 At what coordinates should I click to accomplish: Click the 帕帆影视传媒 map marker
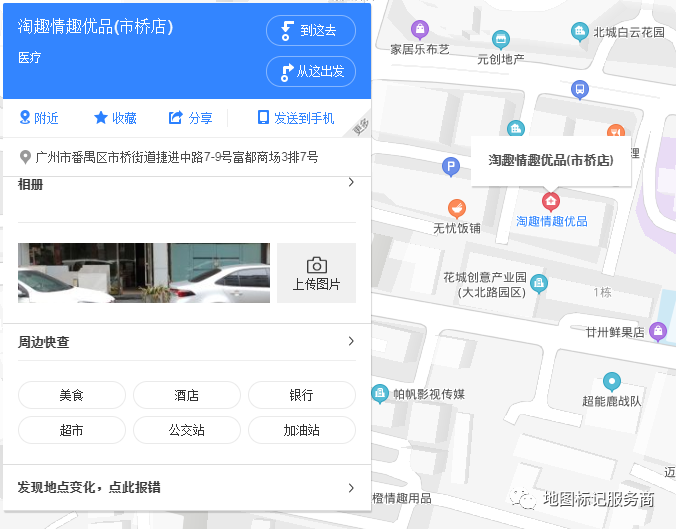click(x=380, y=394)
